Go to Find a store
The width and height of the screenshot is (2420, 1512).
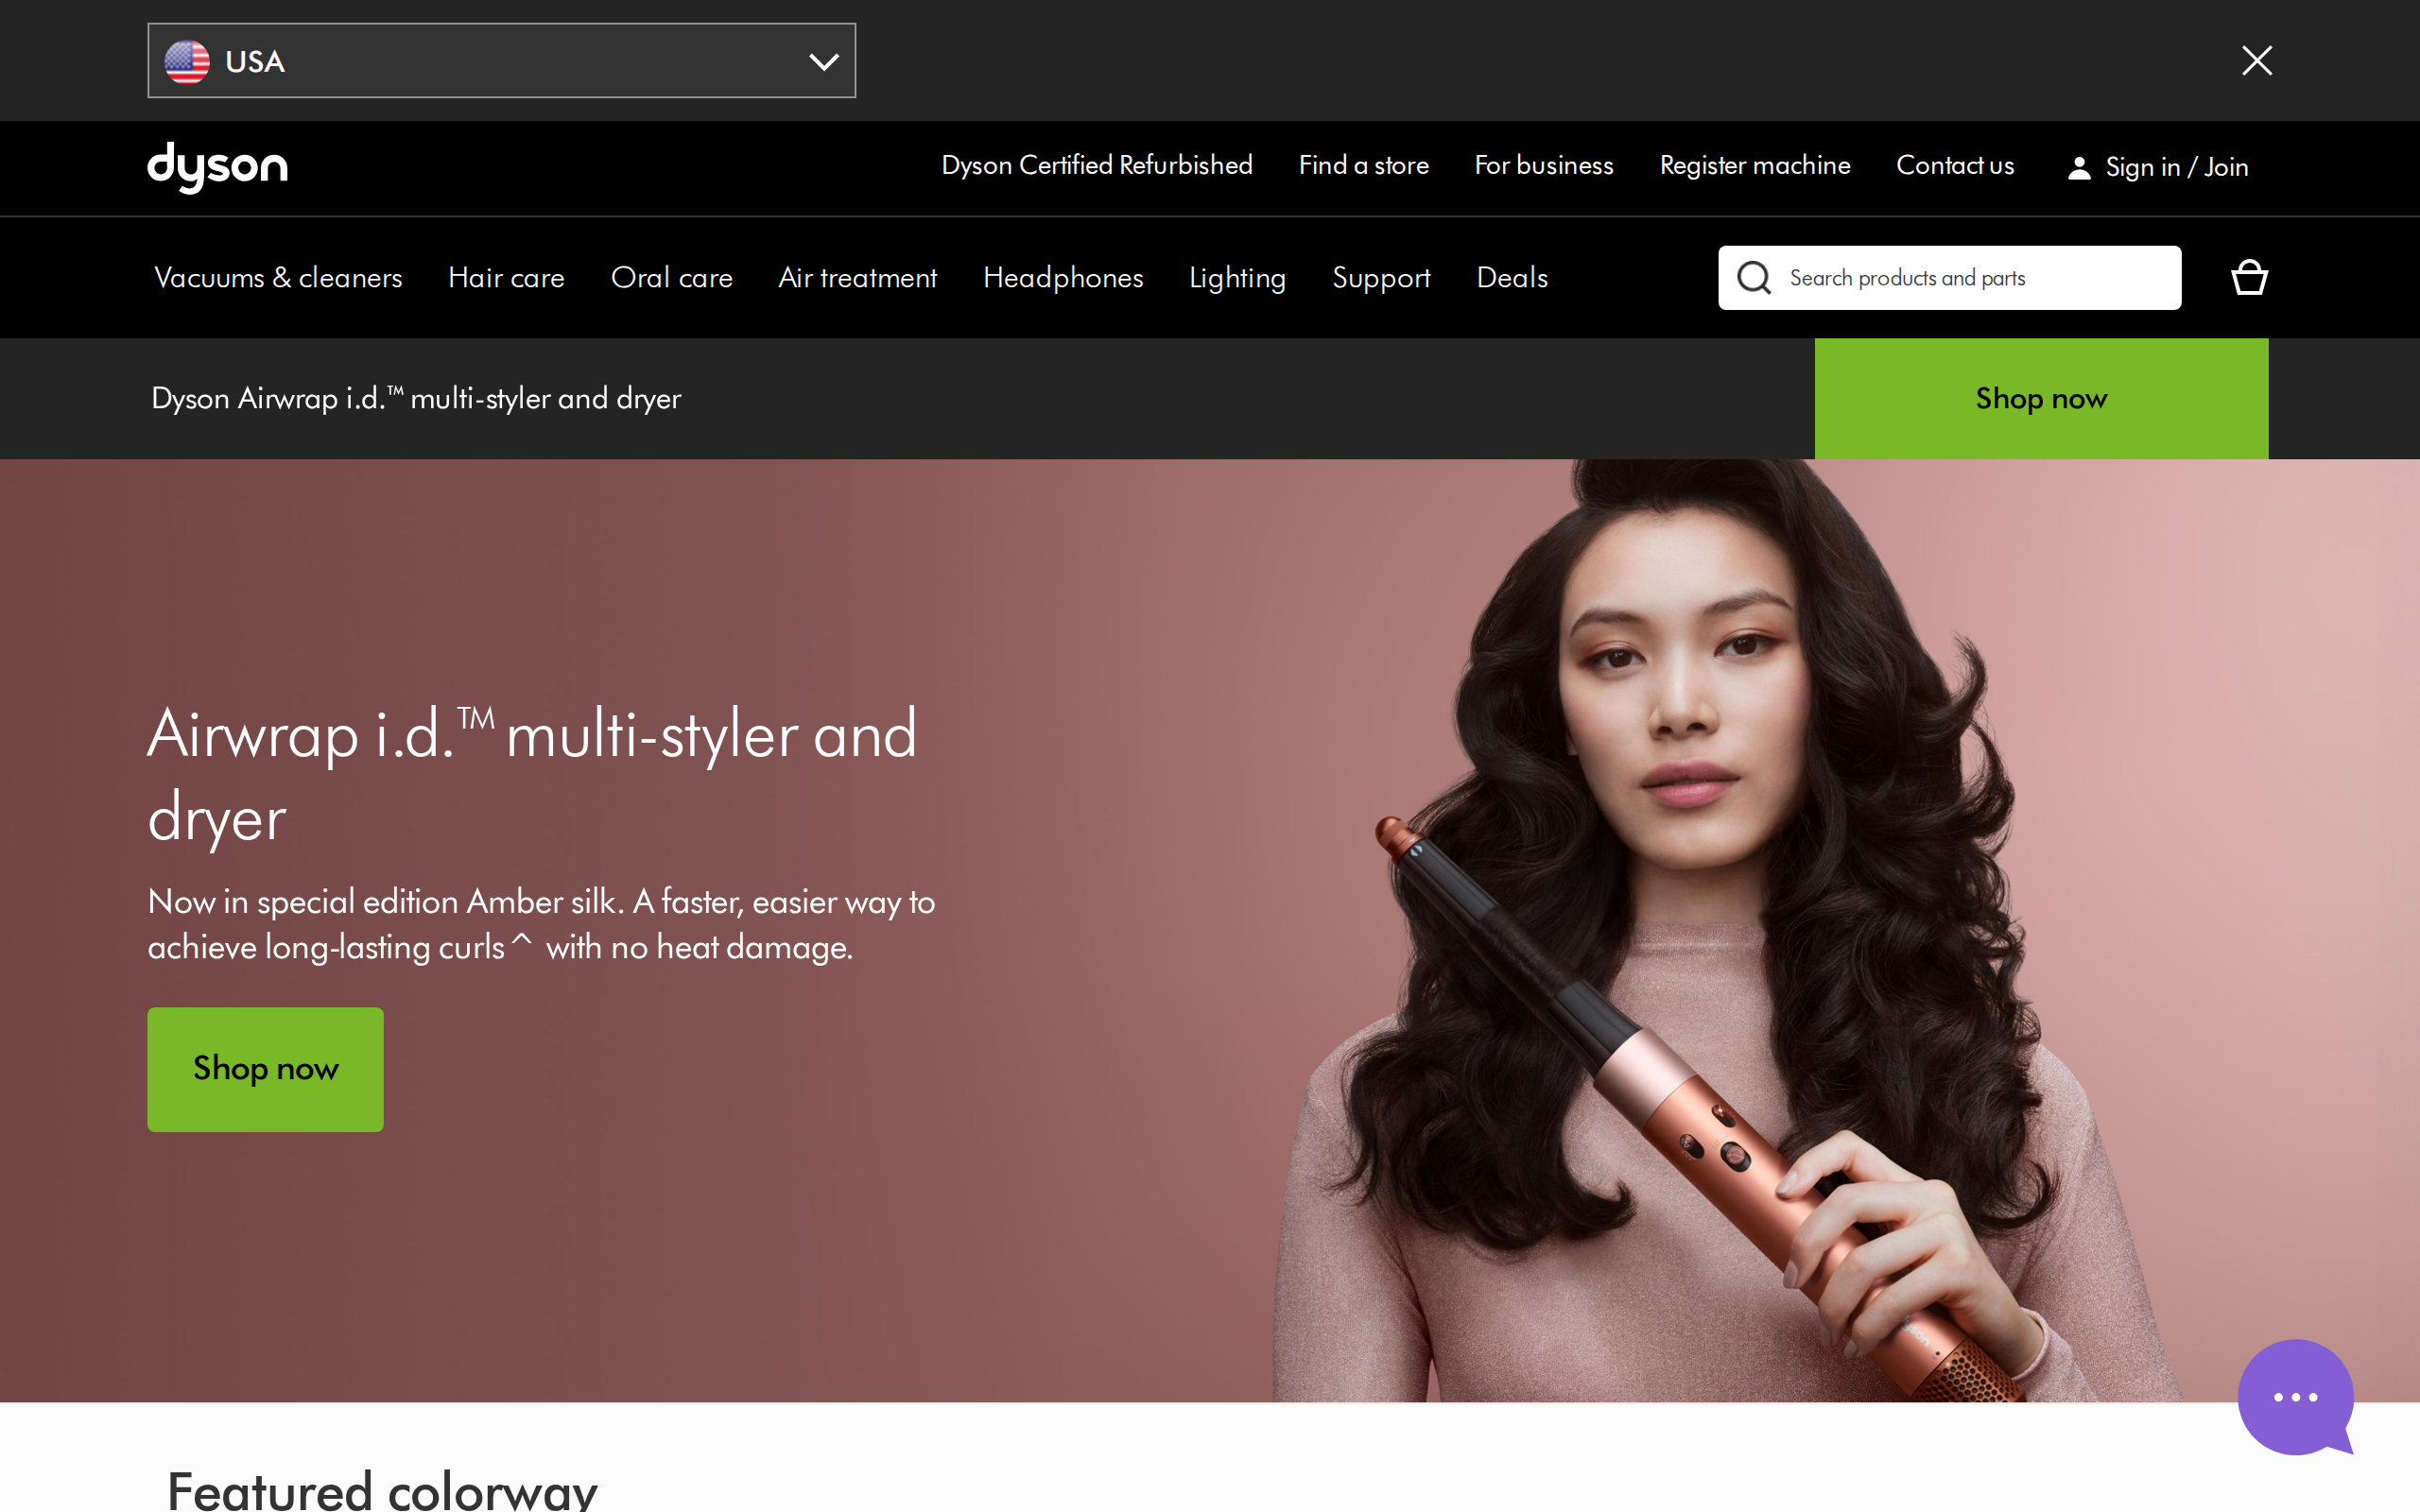(1363, 166)
